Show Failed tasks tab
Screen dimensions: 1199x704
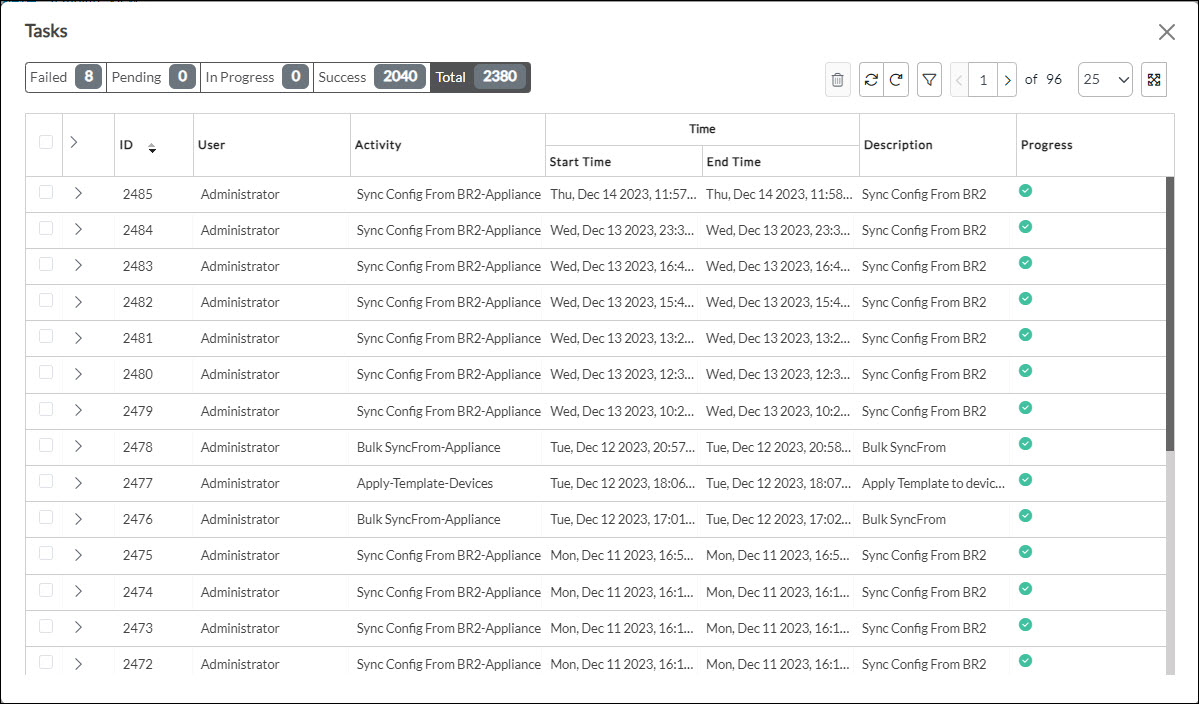coord(65,77)
